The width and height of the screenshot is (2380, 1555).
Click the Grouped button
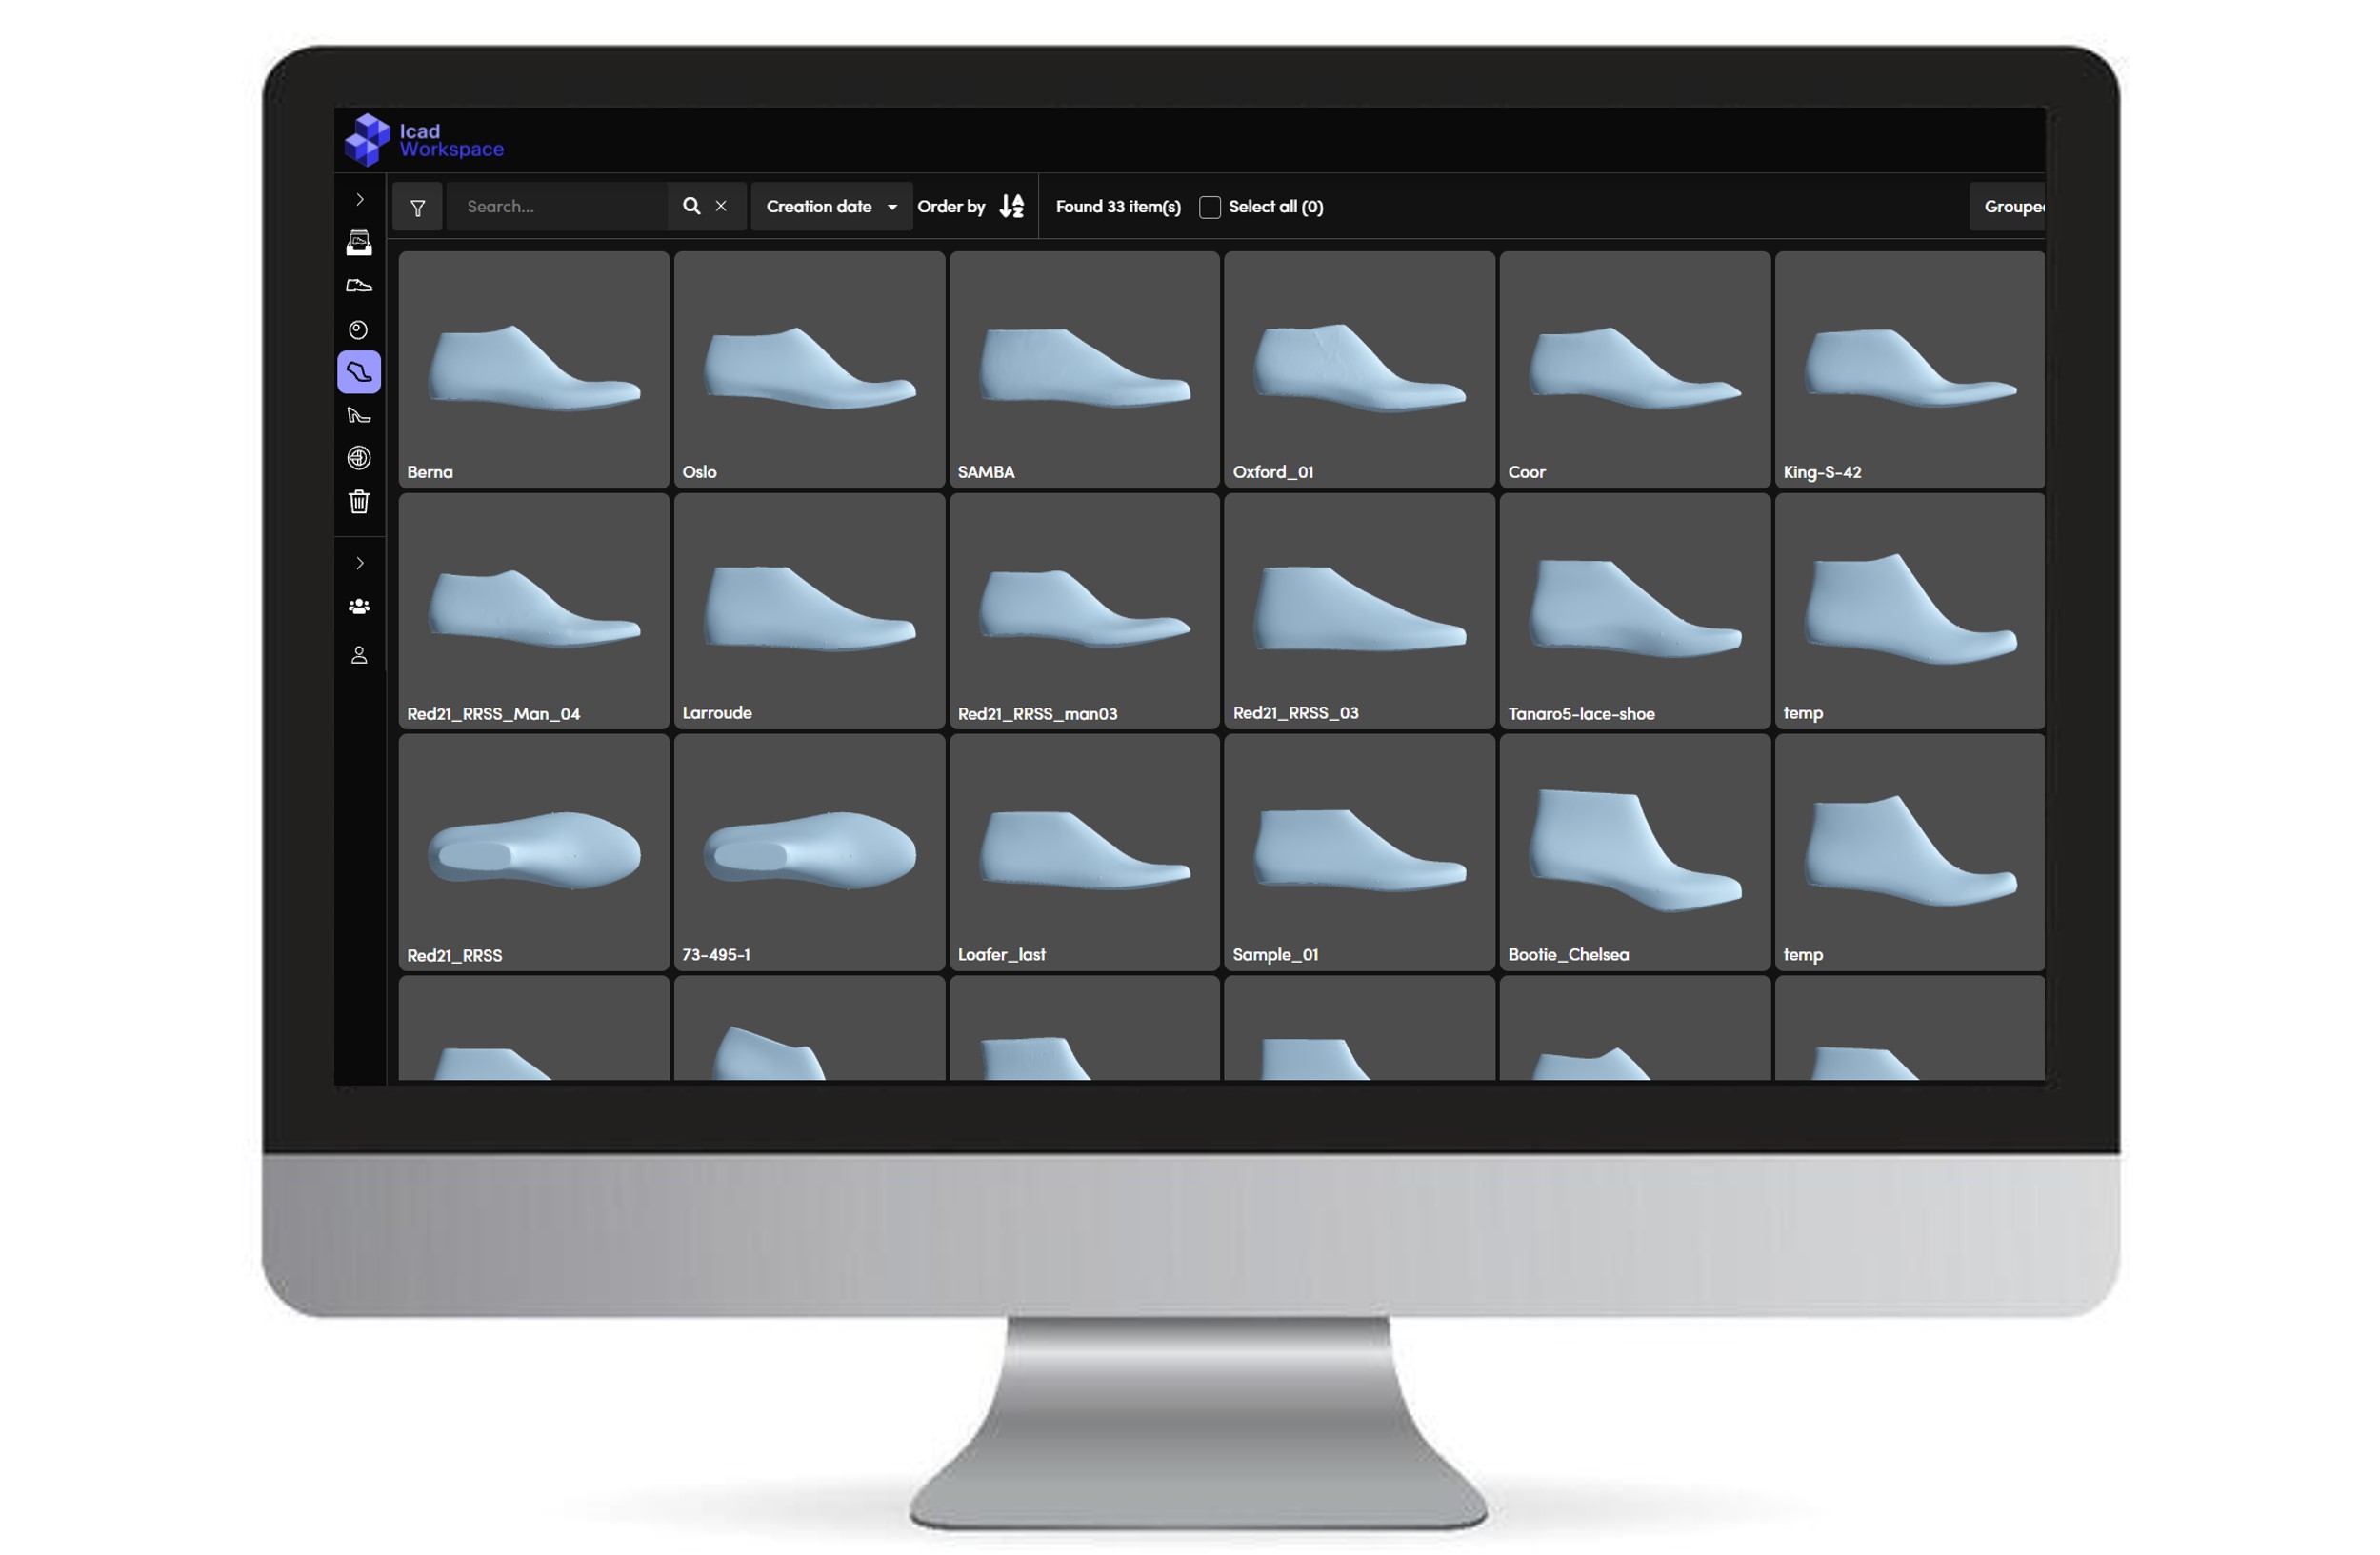coord(2015,207)
